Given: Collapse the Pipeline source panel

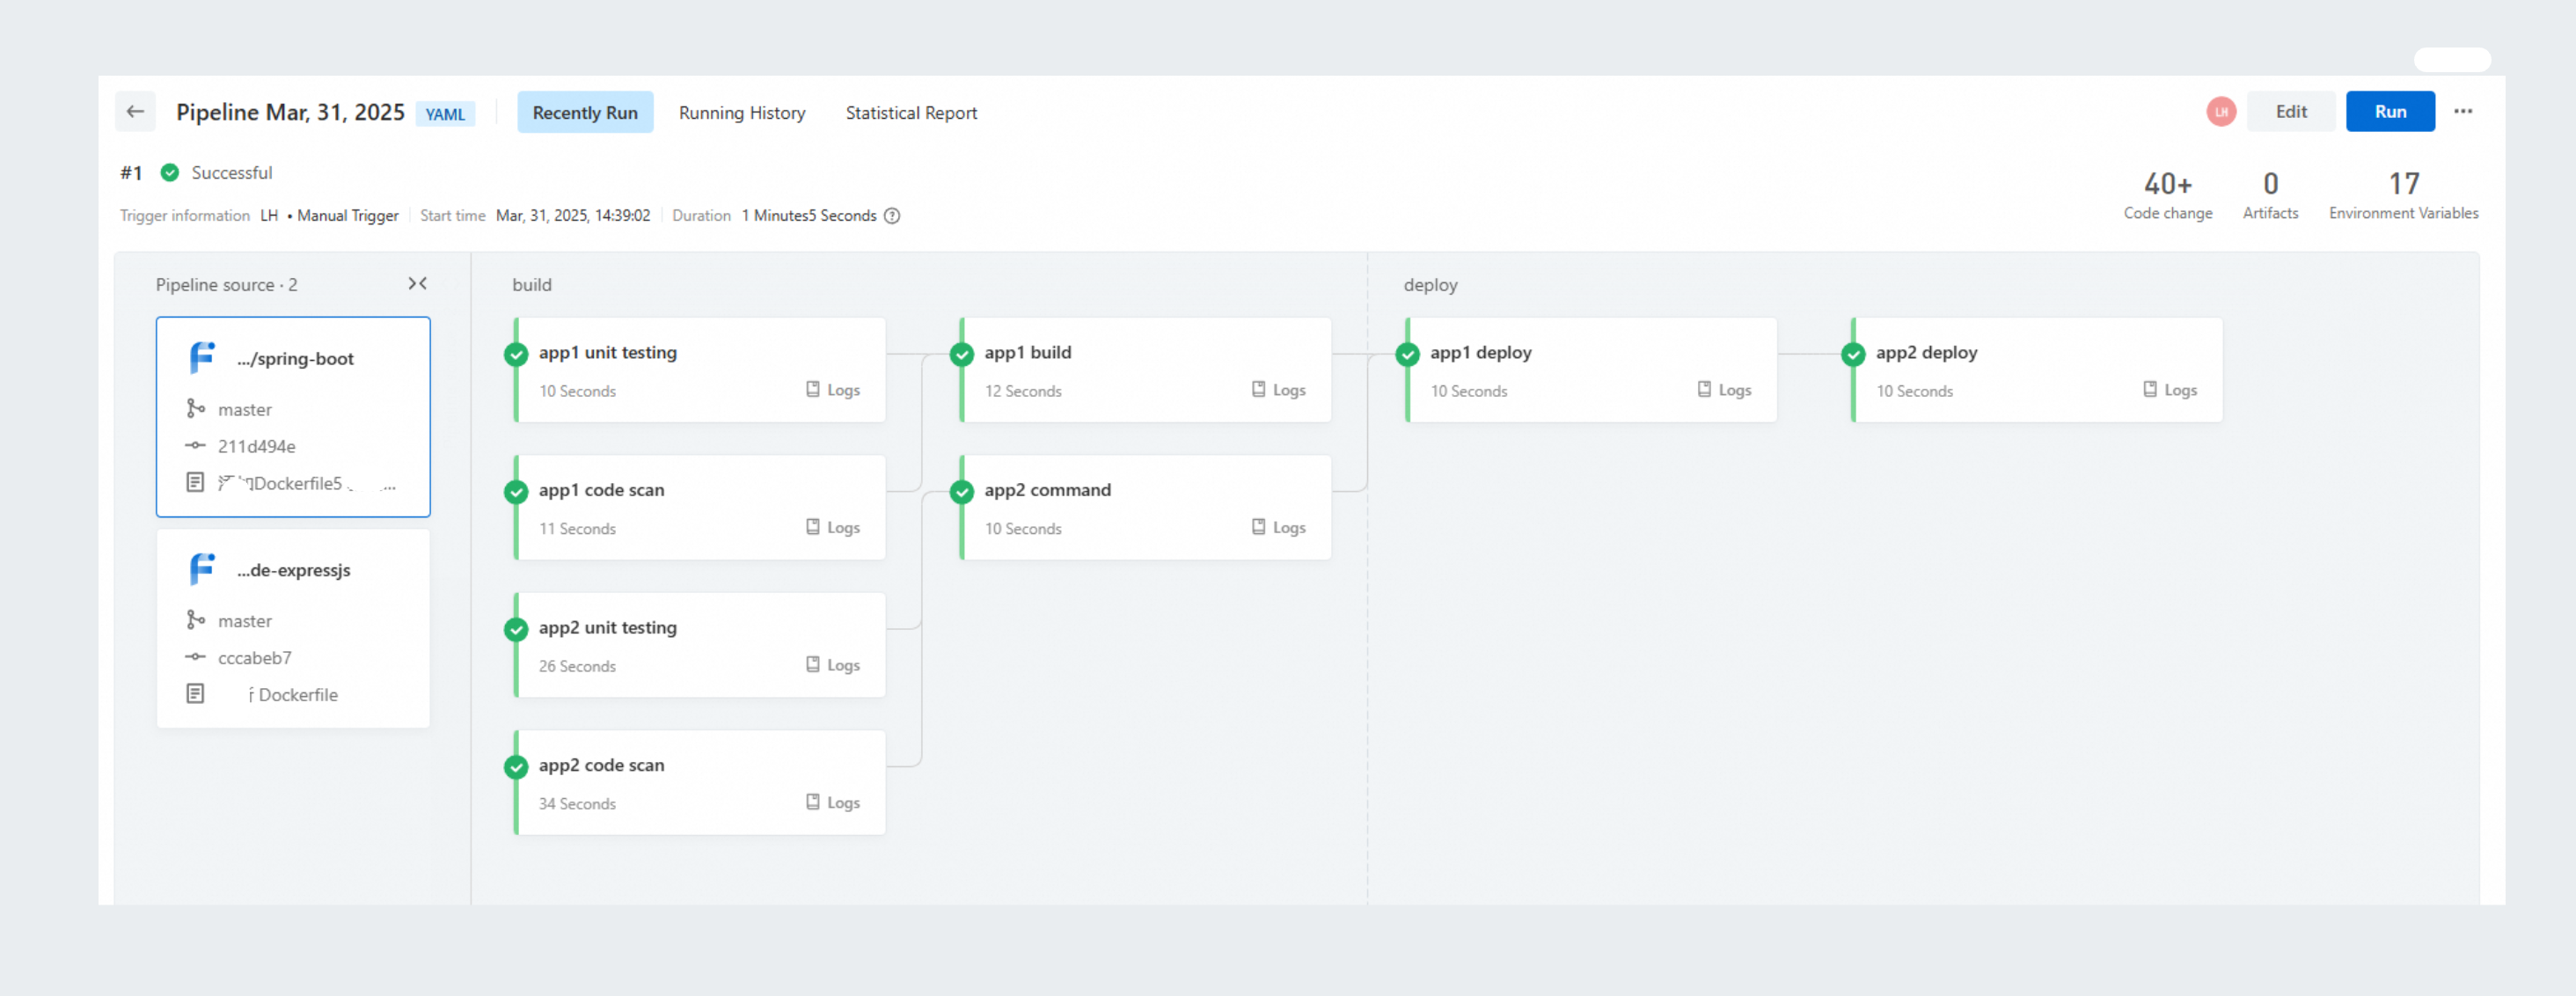Looking at the screenshot, I should (x=417, y=284).
